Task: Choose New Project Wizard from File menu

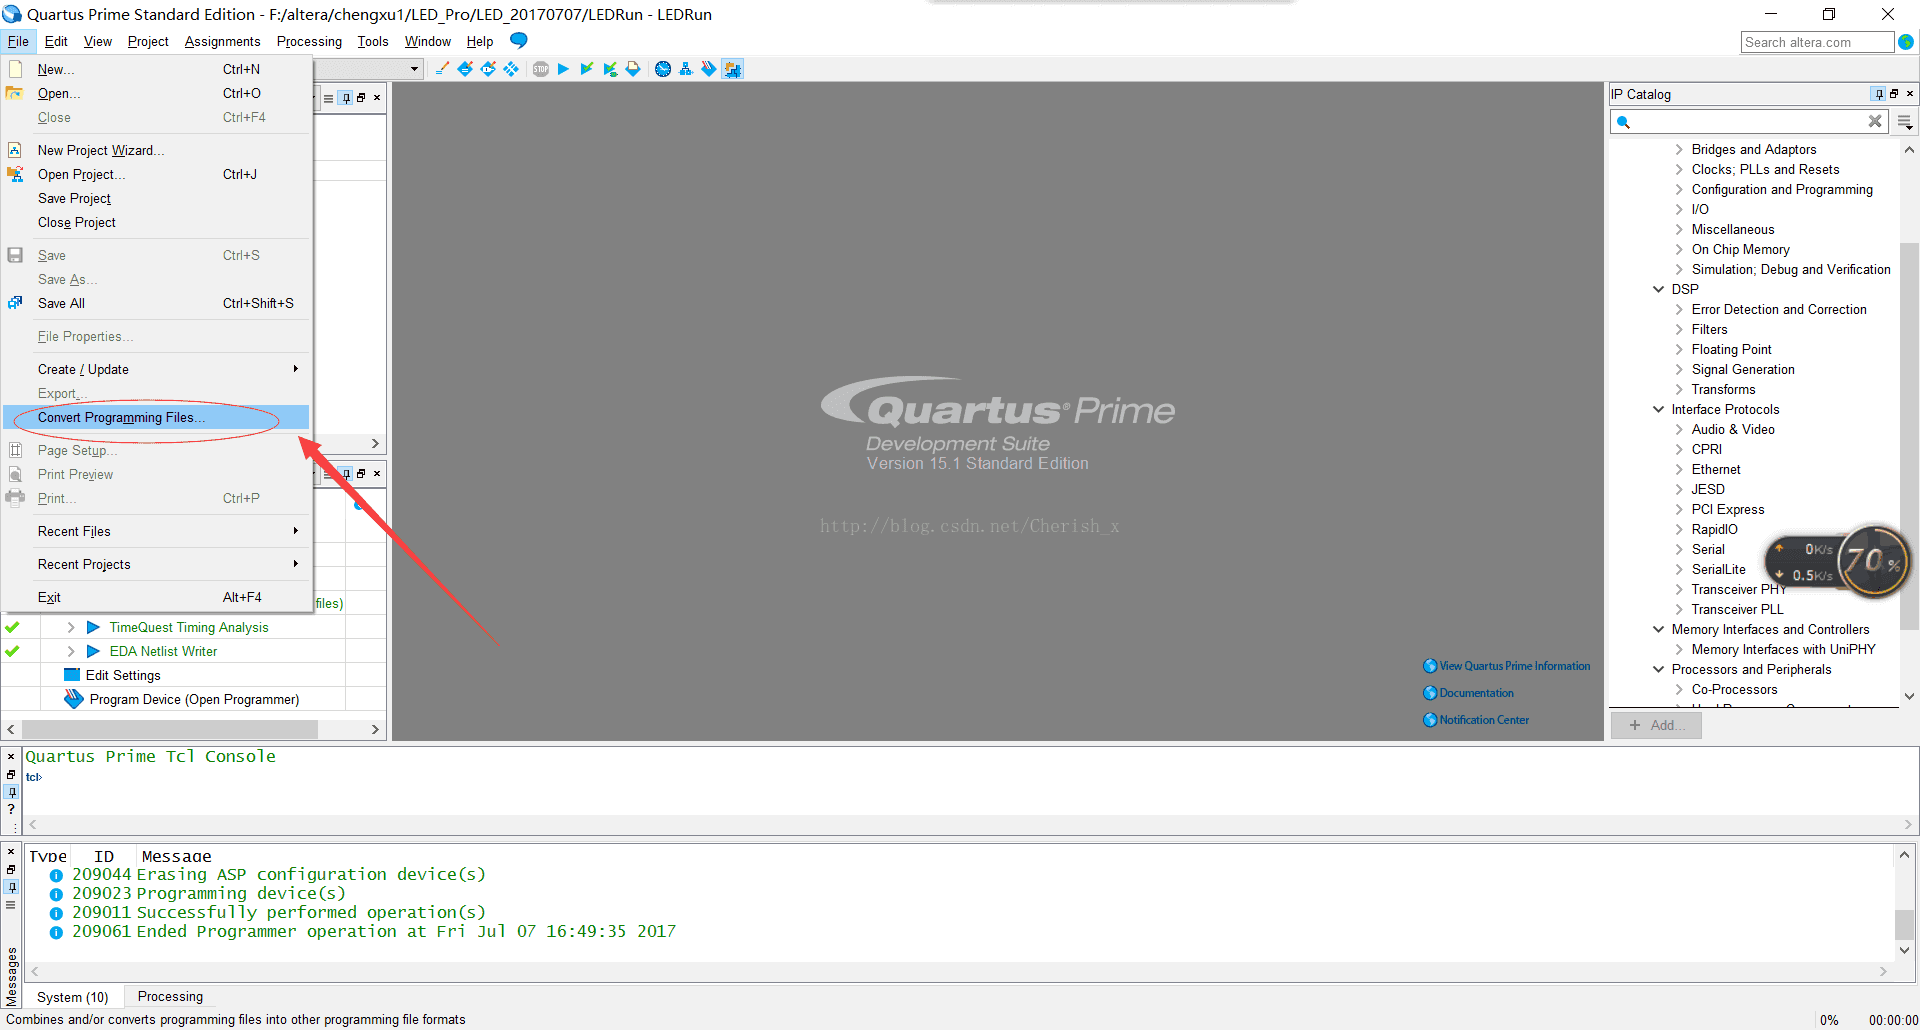Action: [x=157, y=150]
